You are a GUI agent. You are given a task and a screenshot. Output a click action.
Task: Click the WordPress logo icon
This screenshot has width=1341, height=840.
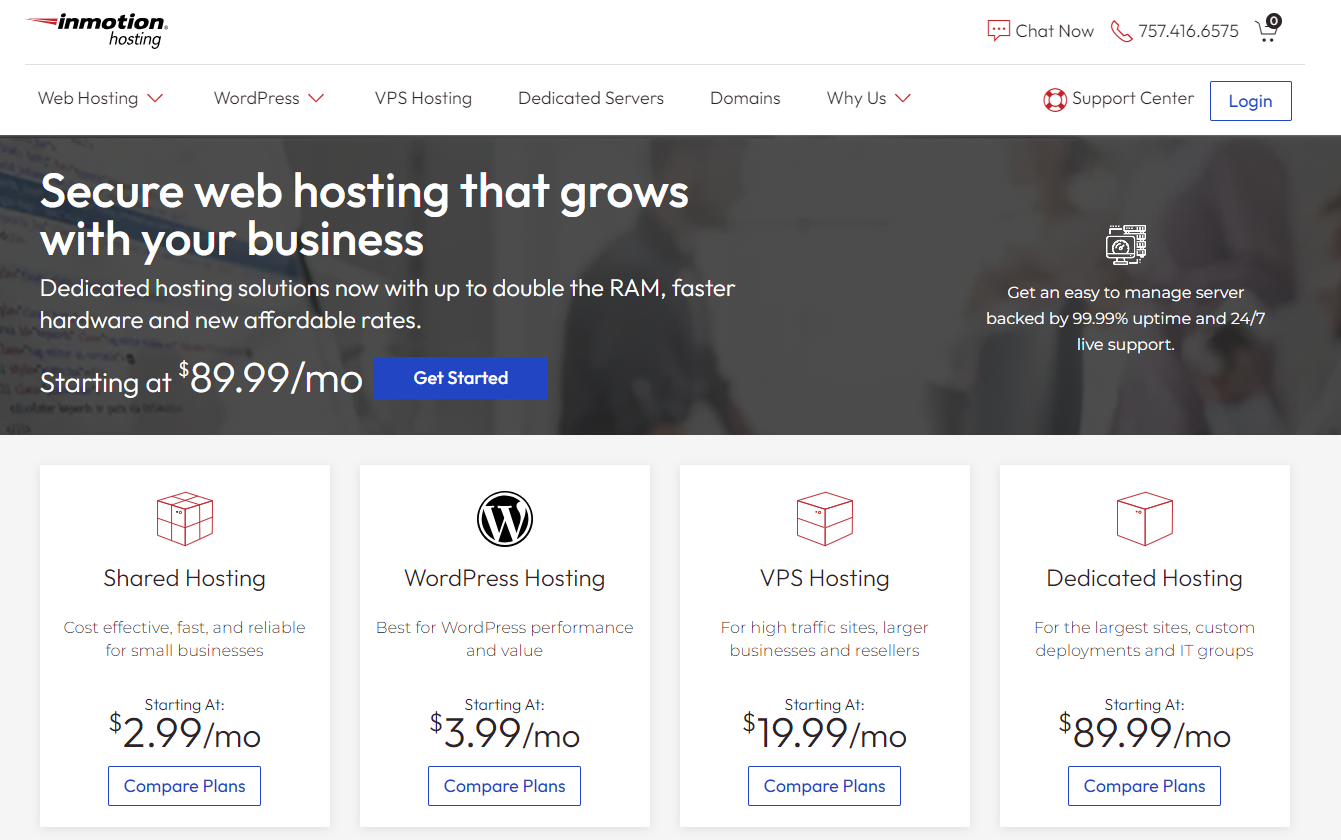click(505, 519)
